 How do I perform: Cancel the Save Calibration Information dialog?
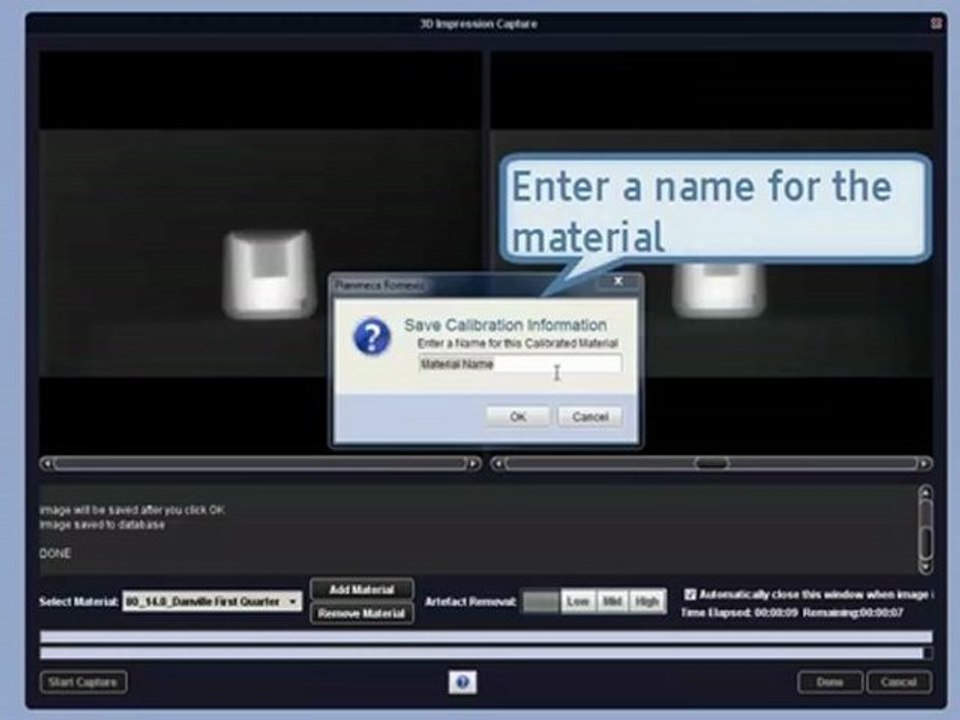(590, 417)
